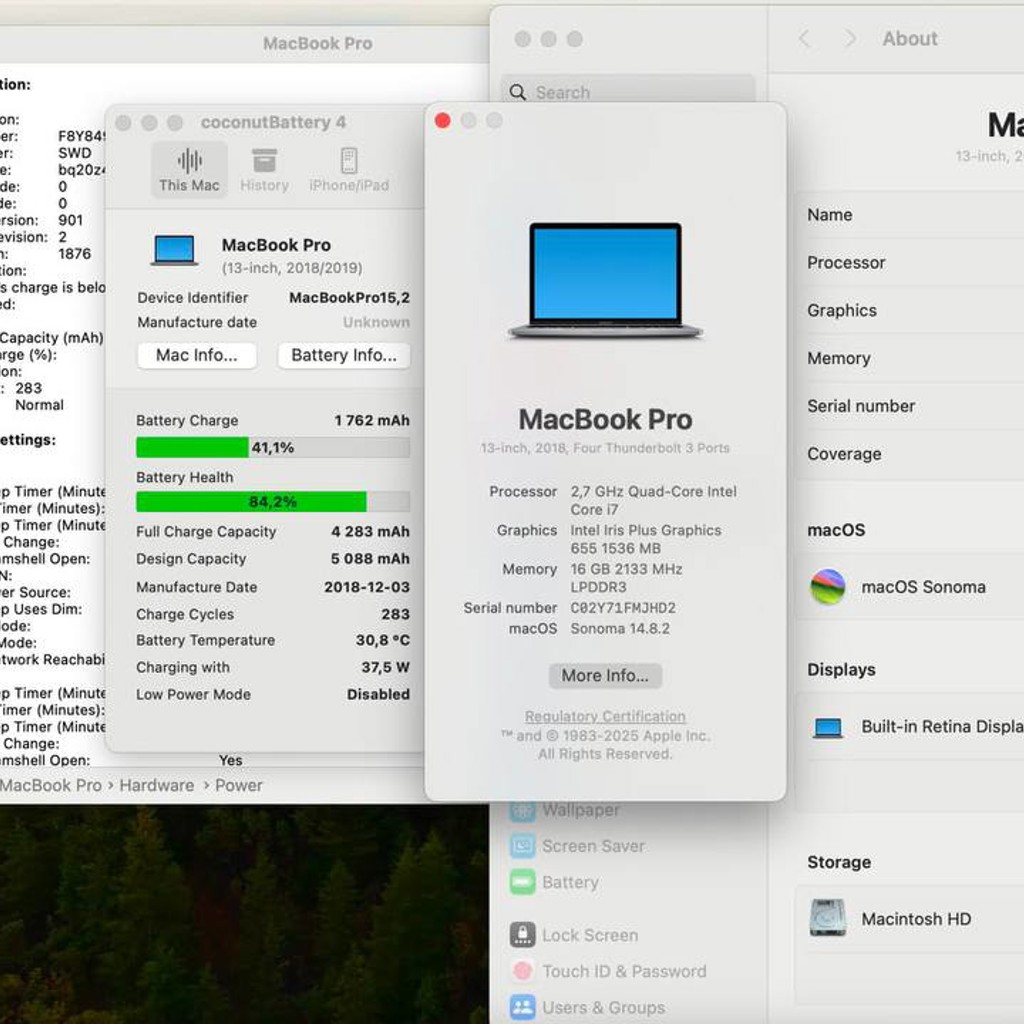Click the Processor row in About settings

click(910, 263)
